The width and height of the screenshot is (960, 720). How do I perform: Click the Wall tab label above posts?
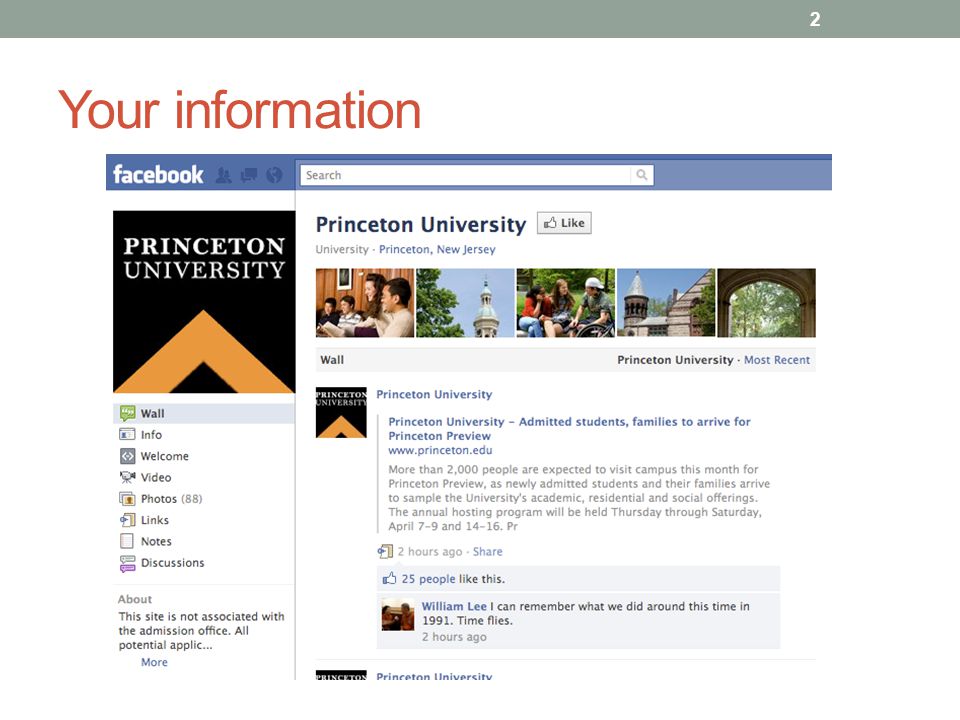[x=332, y=360]
